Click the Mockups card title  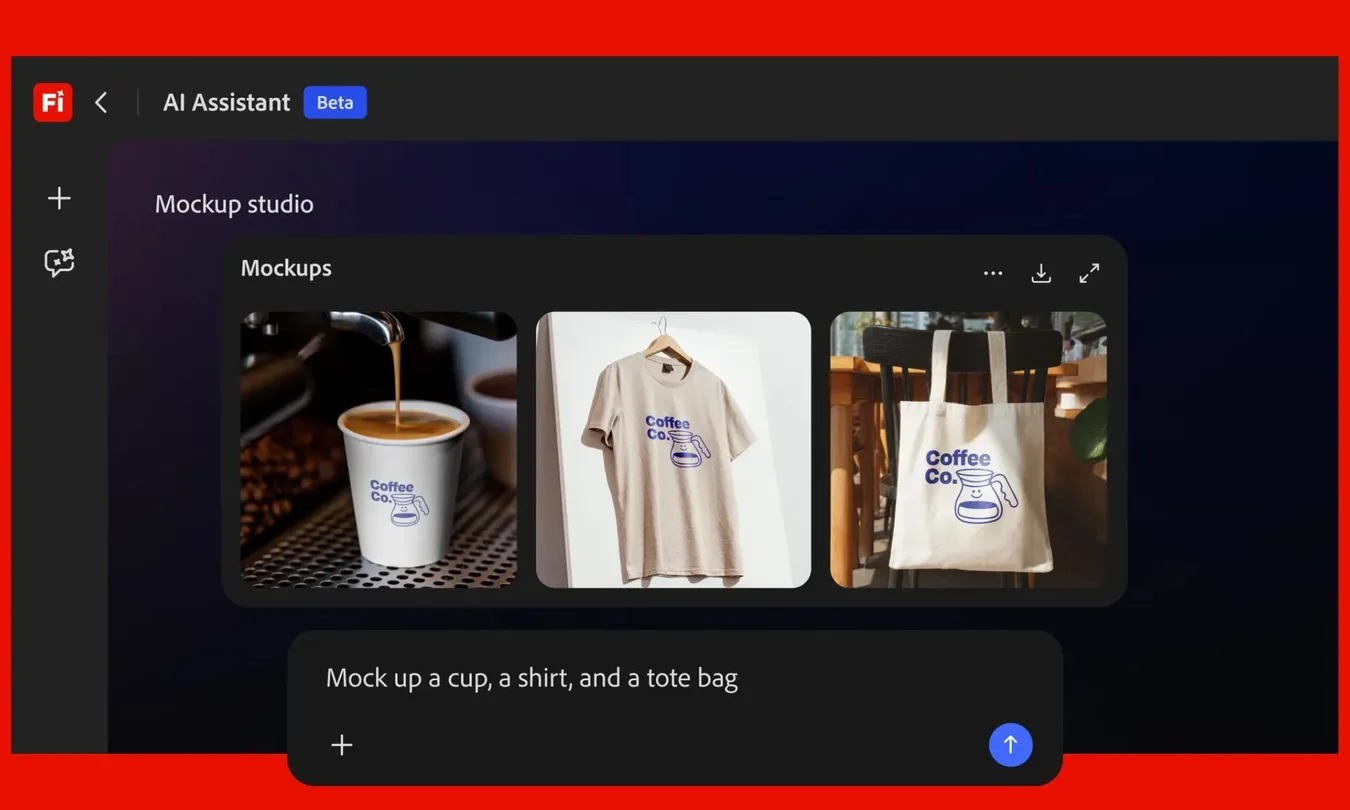tap(286, 268)
